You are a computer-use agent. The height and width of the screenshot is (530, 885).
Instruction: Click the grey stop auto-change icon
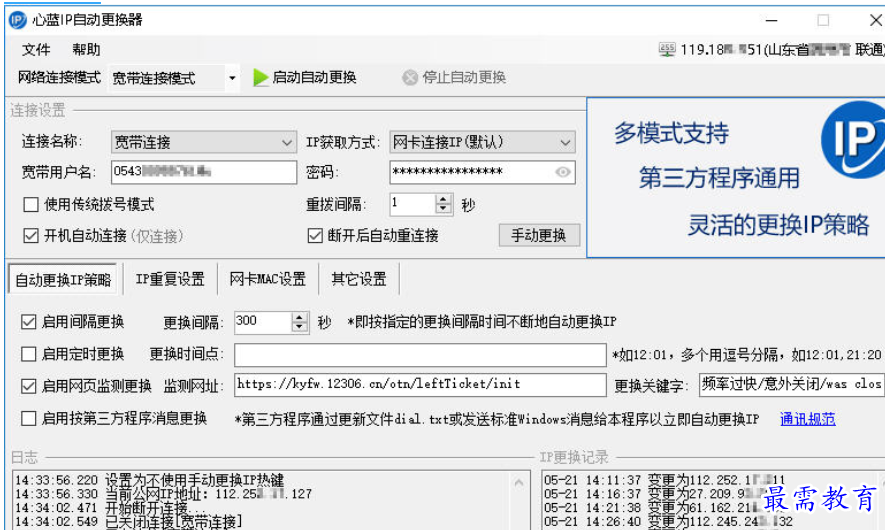(x=410, y=77)
